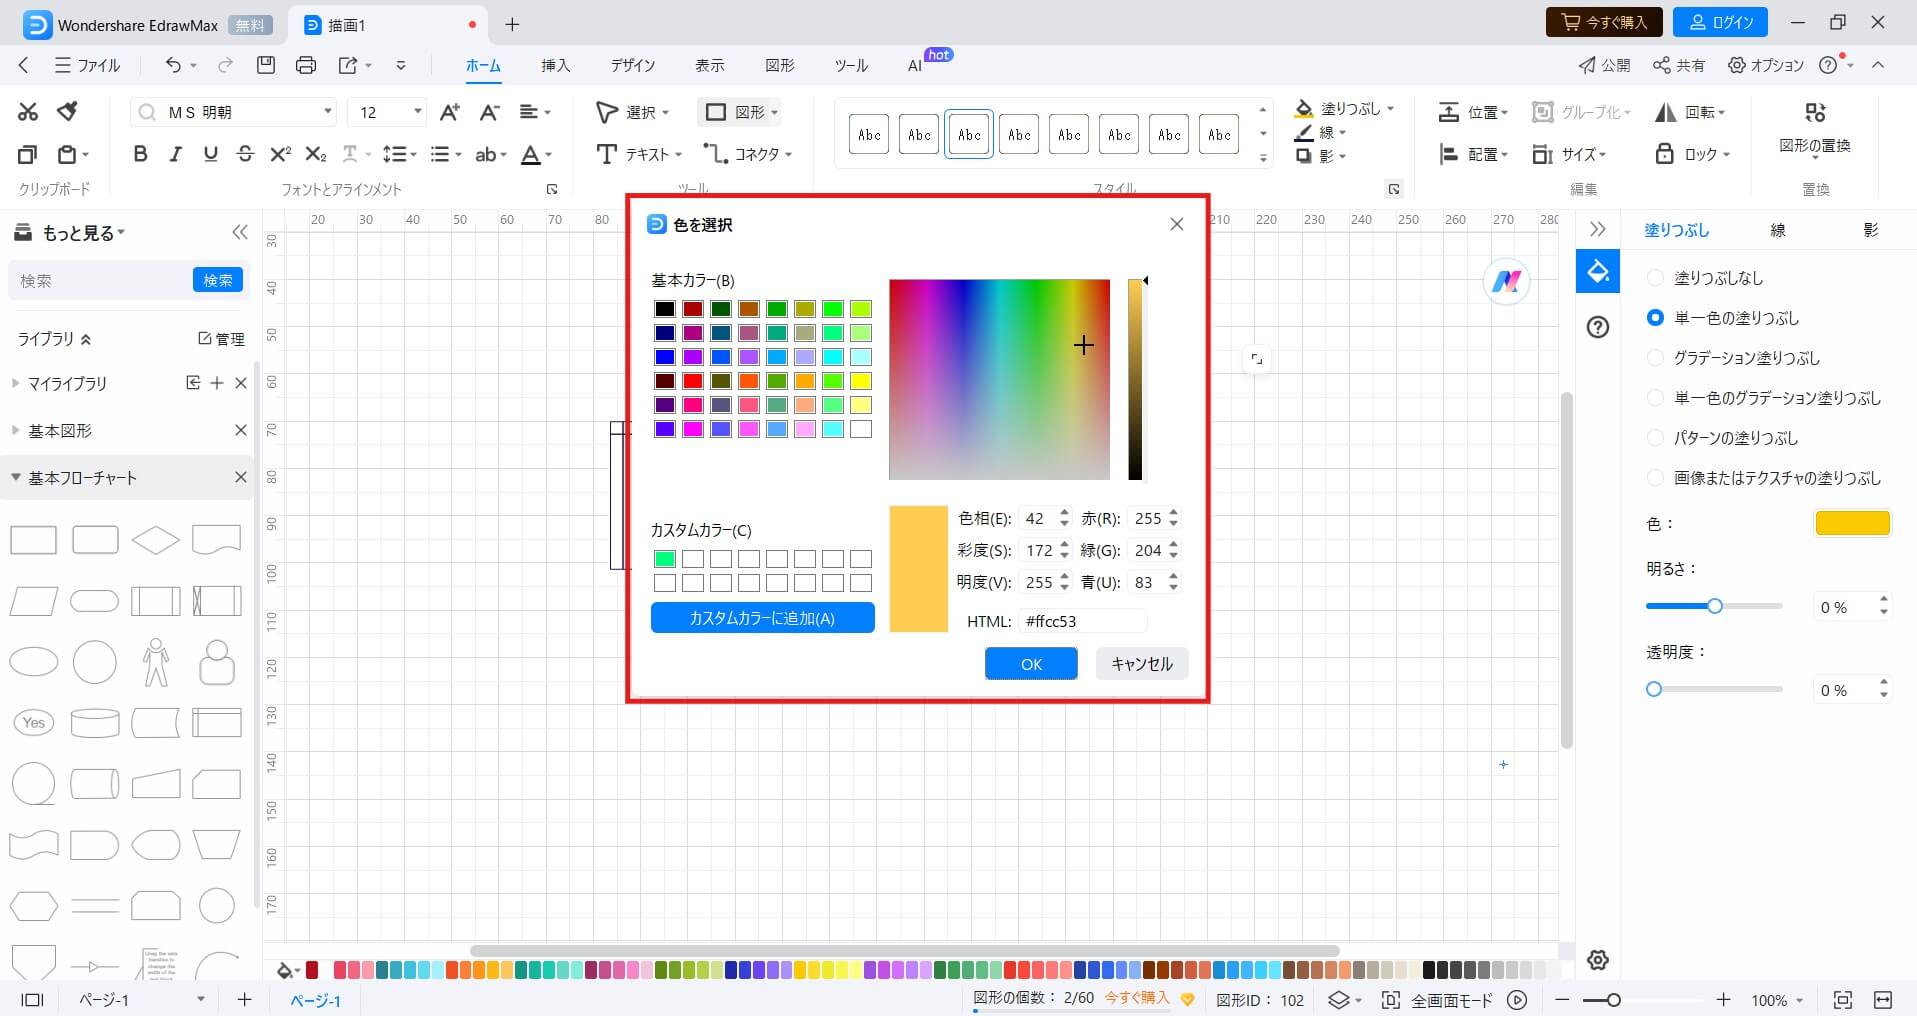Open the font size dropdown
The image size is (1917, 1016).
pos(418,111)
